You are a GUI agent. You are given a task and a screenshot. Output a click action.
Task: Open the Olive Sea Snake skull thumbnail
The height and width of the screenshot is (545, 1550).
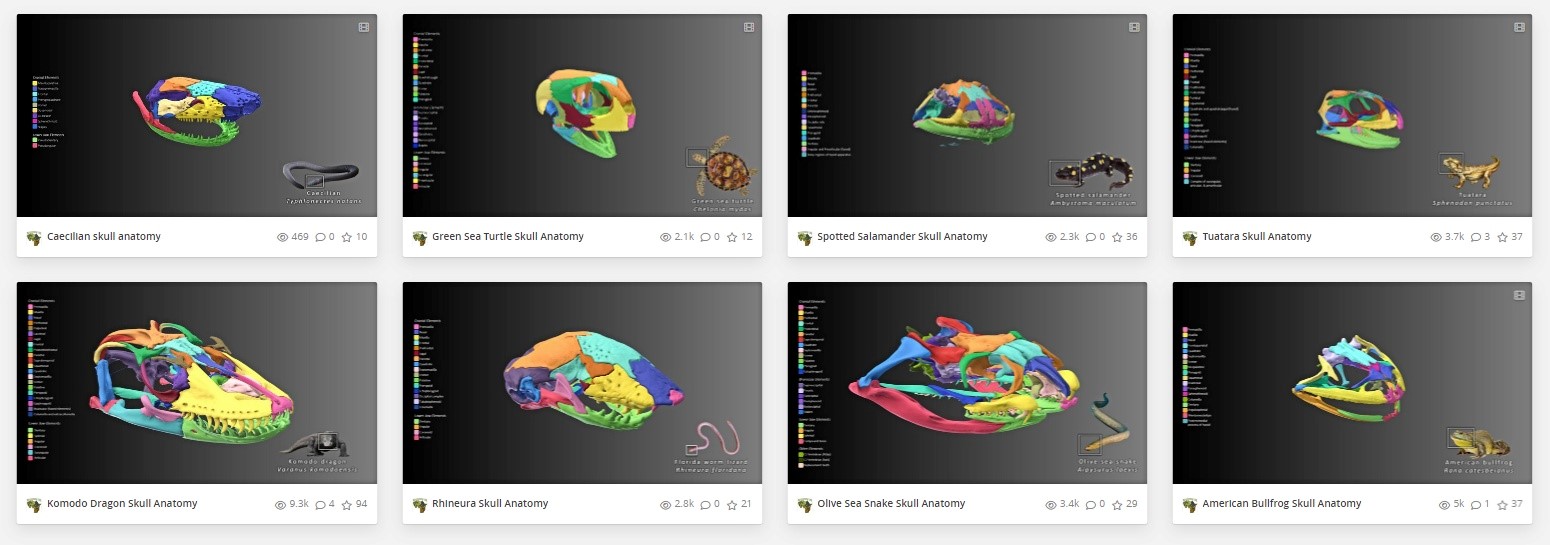point(968,383)
